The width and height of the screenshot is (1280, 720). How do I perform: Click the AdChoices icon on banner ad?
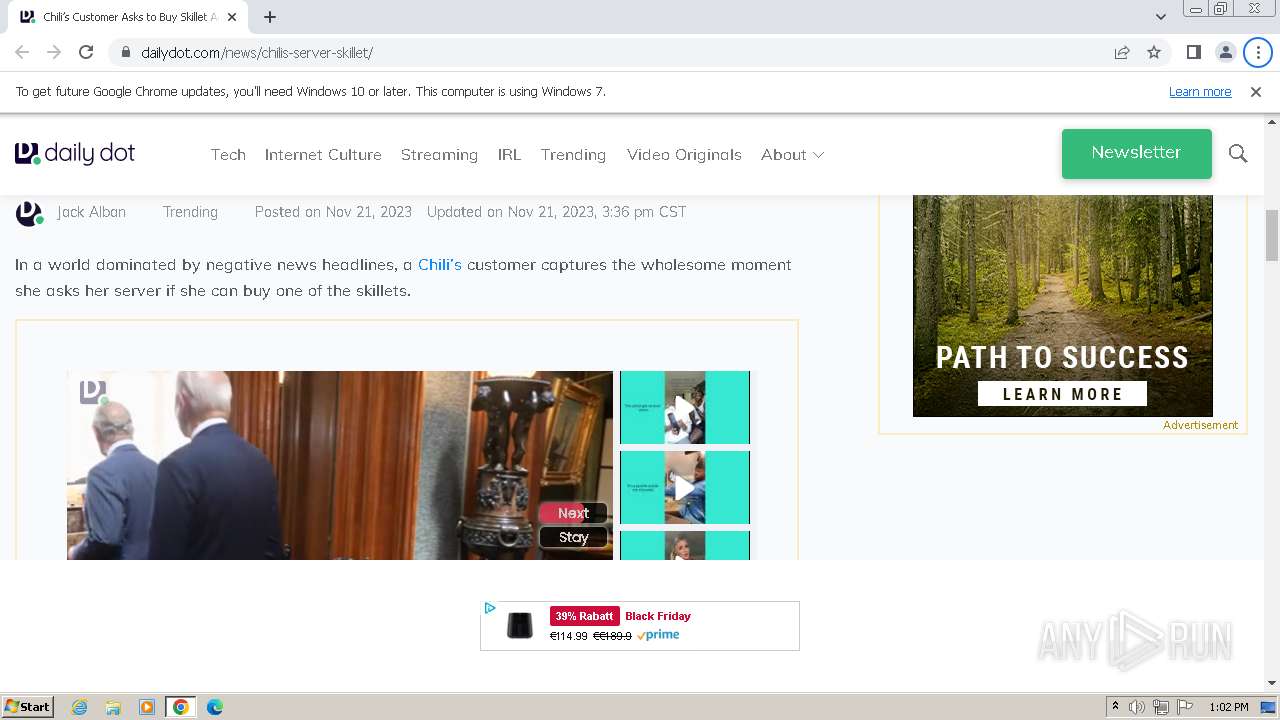[490, 608]
